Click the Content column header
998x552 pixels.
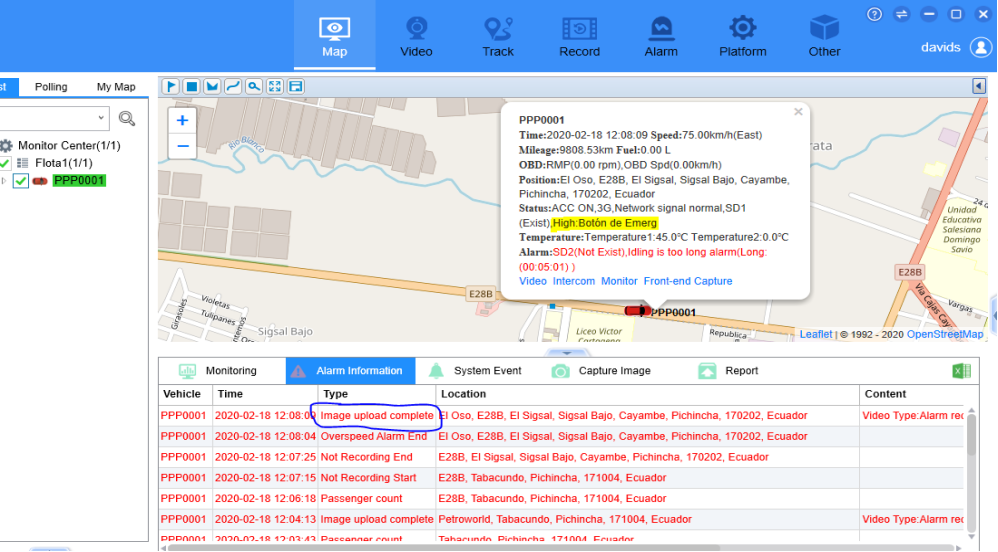pyautogui.click(x=911, y=394)
